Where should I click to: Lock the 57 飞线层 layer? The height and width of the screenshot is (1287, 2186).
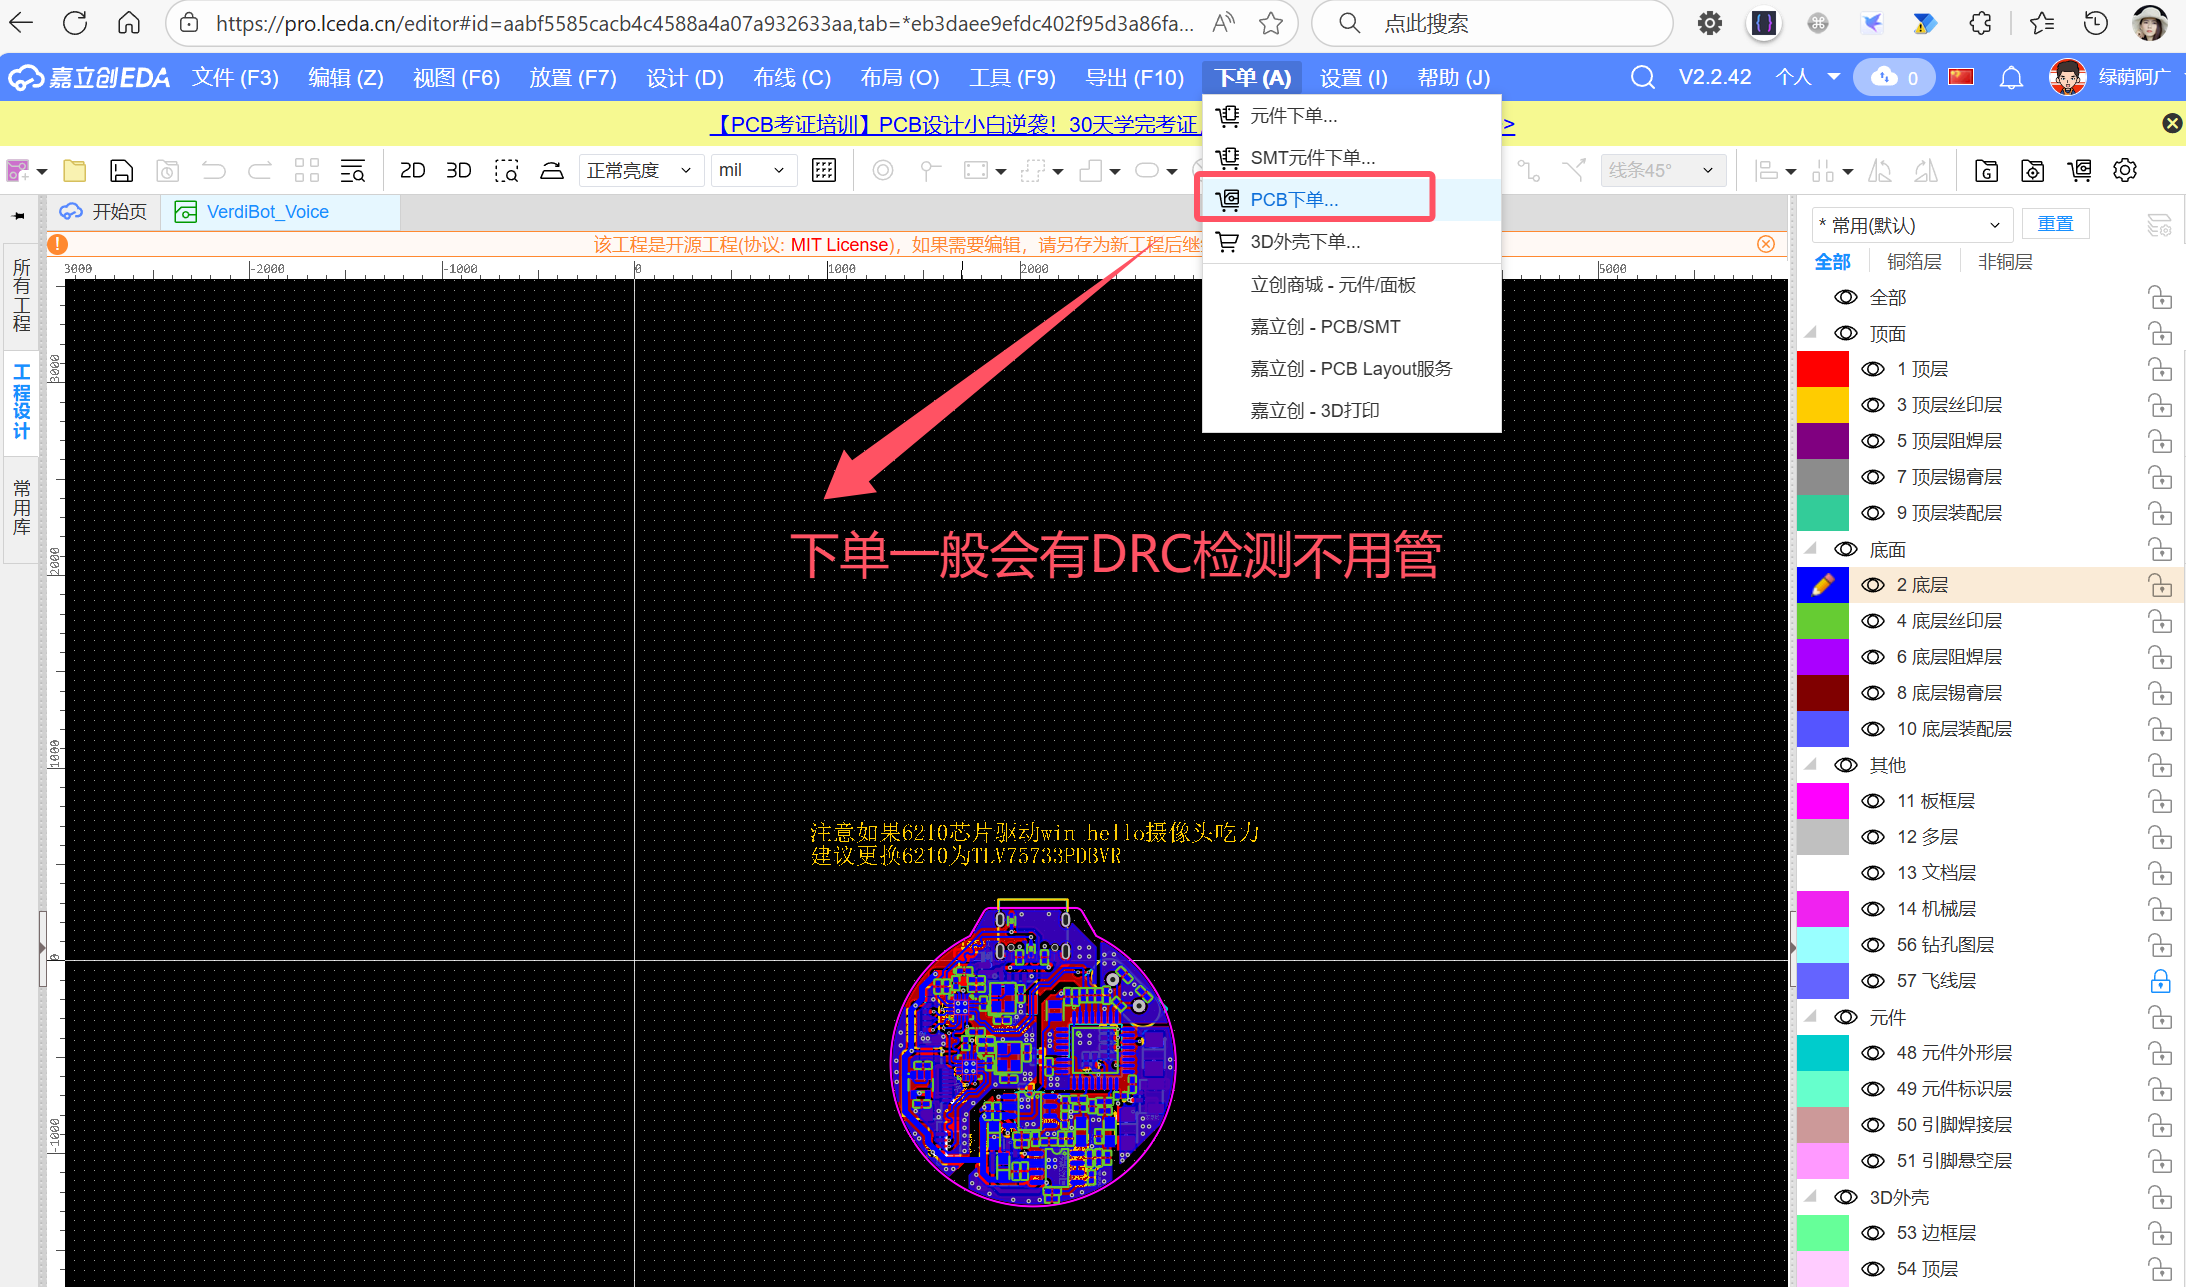(2160, 981)
